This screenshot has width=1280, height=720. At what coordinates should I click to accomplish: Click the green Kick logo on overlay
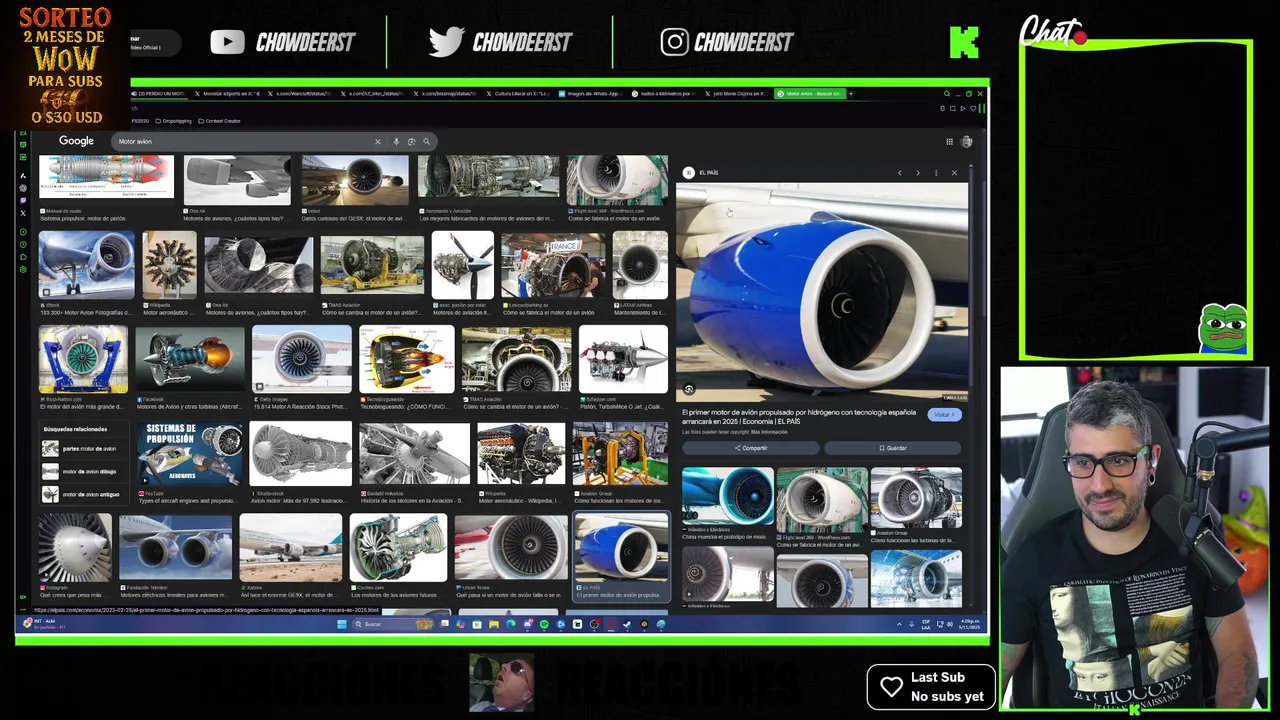pyautogui.click(x=964, y=42)
